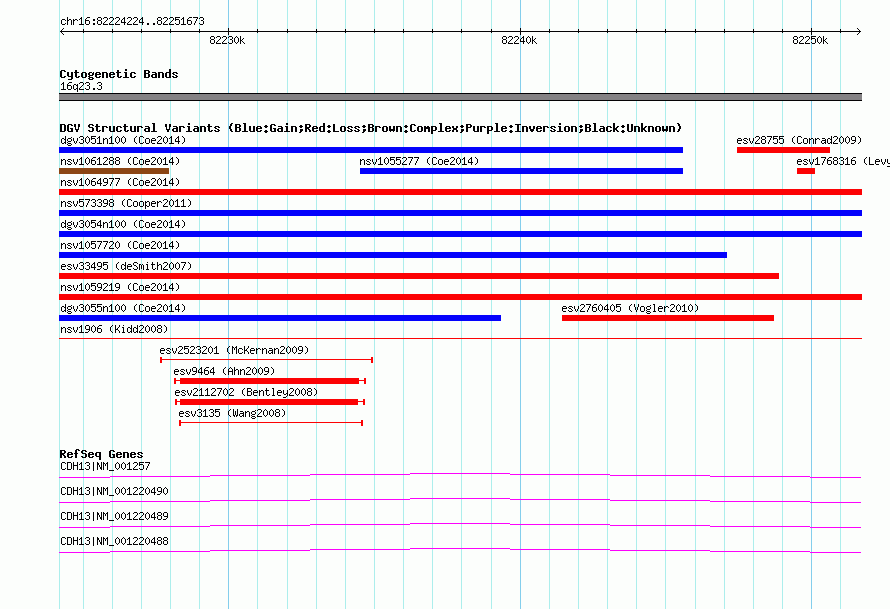Image resolution: width=890 pixels, height=609 pixels.
Task: Open the dgv3054n100 (Coe2014) blue bar
Action: coord(460,234)
